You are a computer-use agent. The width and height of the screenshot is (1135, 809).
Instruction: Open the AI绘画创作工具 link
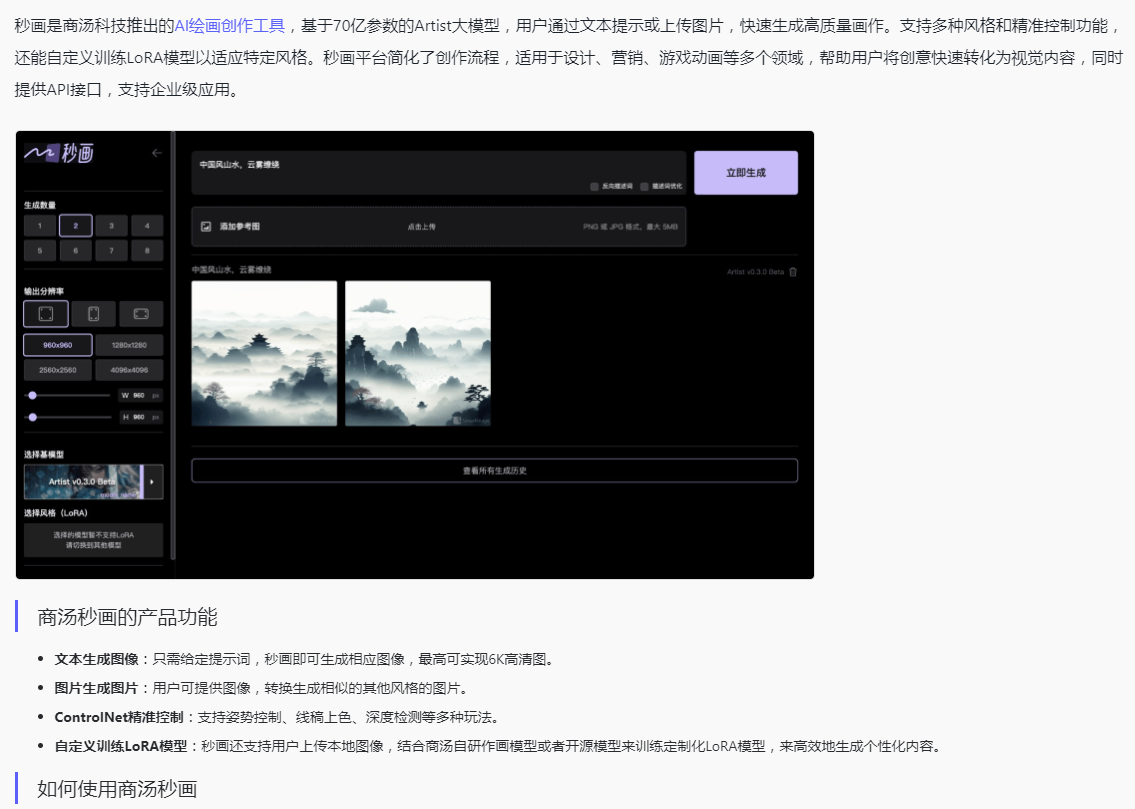pyautogui.click(x=229, y=26)
